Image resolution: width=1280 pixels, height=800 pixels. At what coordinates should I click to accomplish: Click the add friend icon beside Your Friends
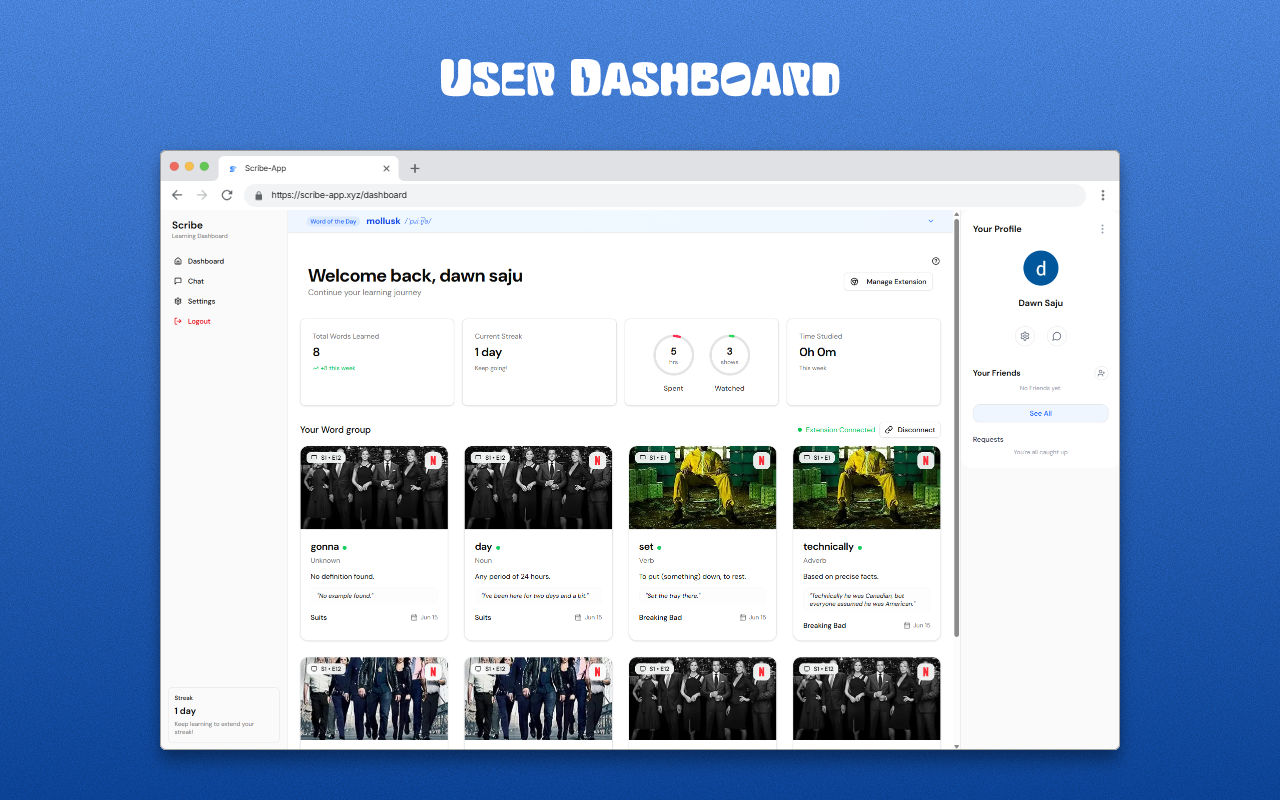[1101, 373]
